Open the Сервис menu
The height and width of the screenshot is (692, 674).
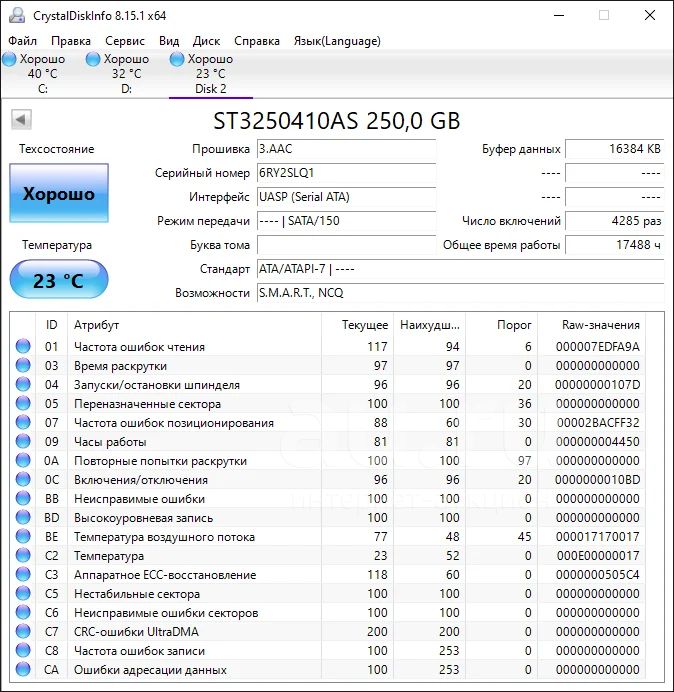coord(125,41)
